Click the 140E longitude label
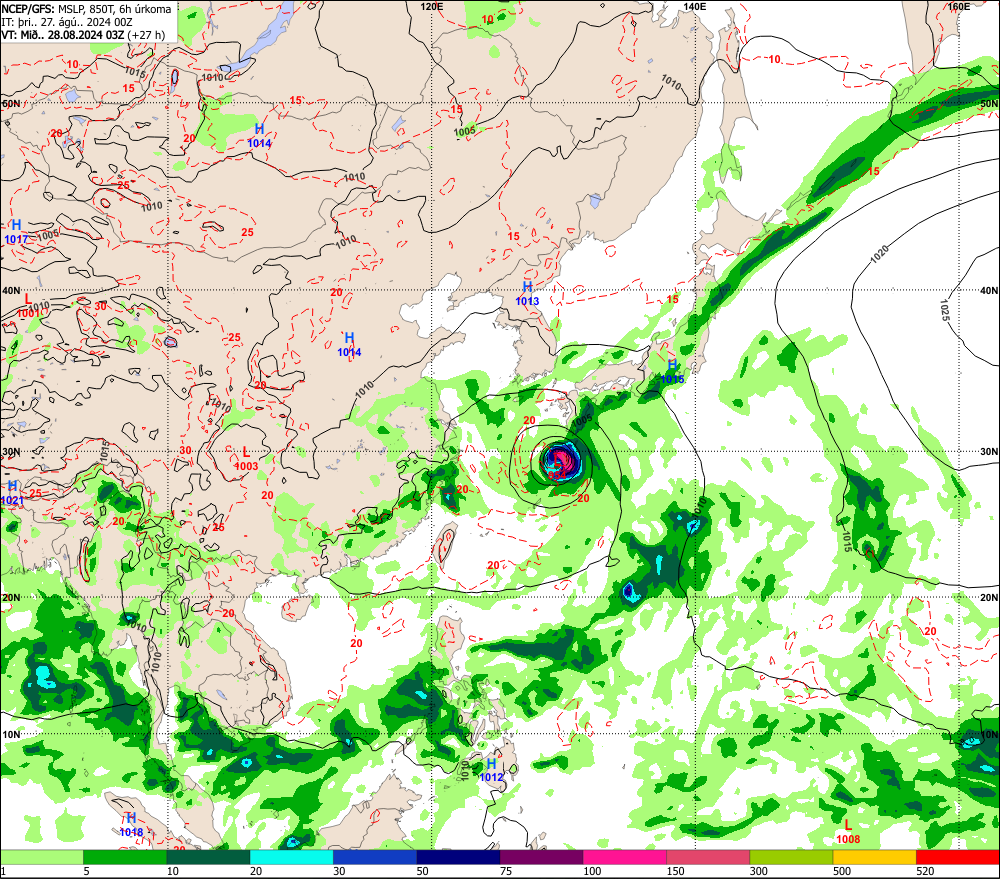This screenshot has height=879, width=1000. [695, 6]
